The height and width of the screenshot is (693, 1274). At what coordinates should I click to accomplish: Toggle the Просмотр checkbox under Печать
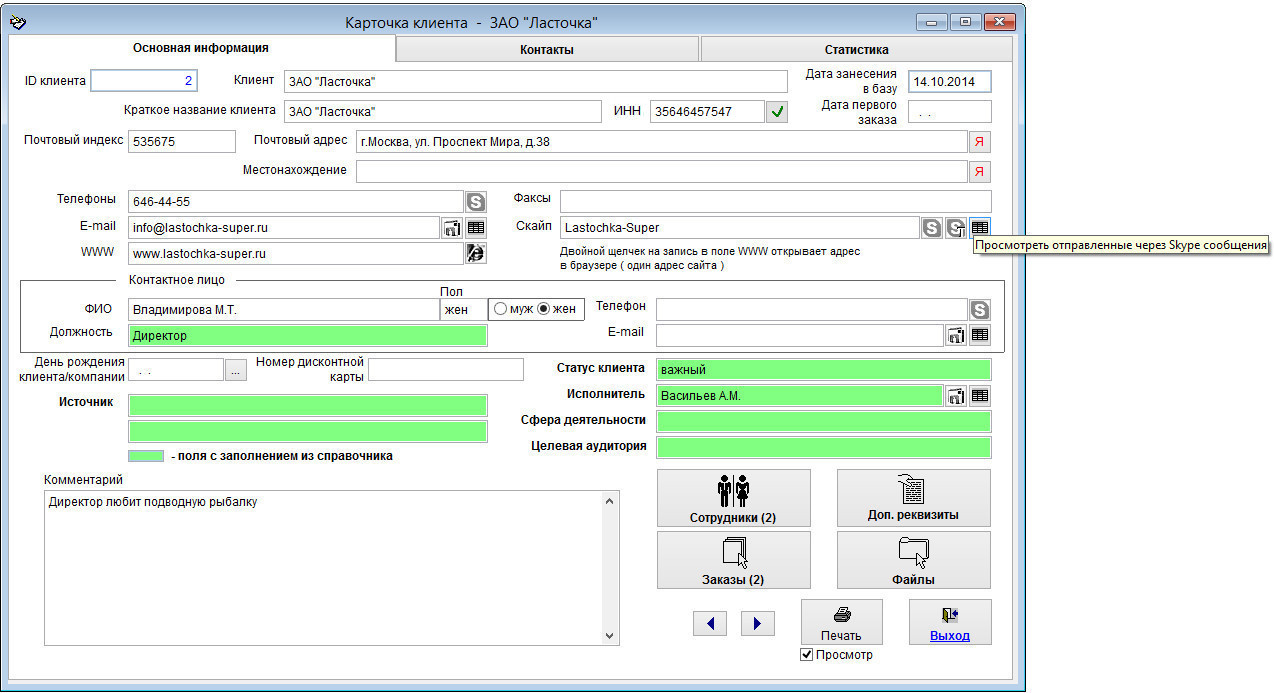(807, 655)
